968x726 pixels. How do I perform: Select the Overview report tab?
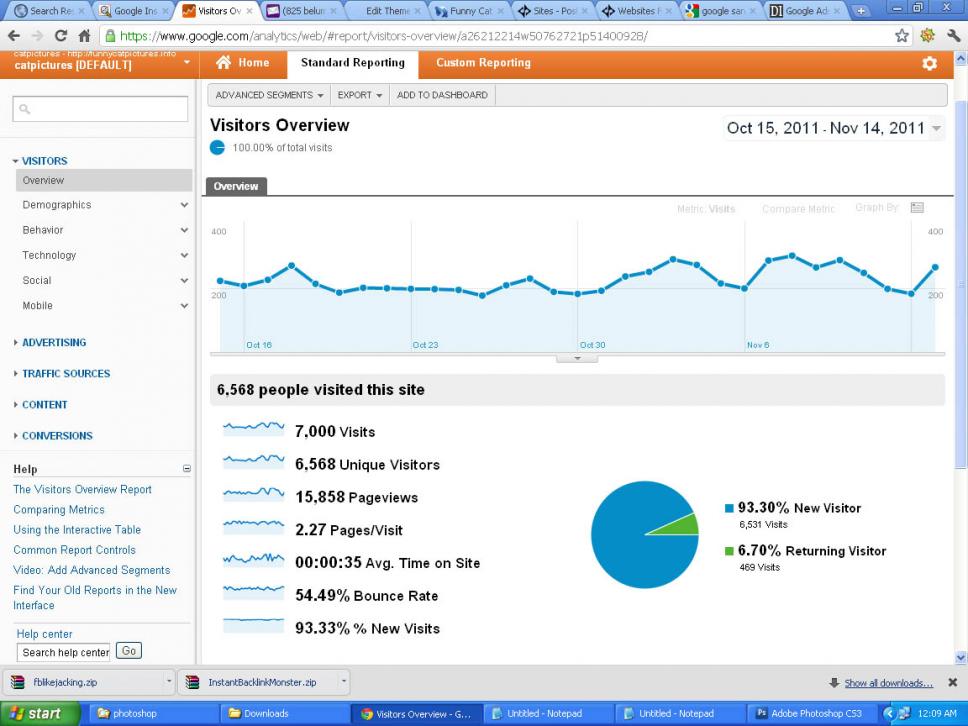point(236,186)
